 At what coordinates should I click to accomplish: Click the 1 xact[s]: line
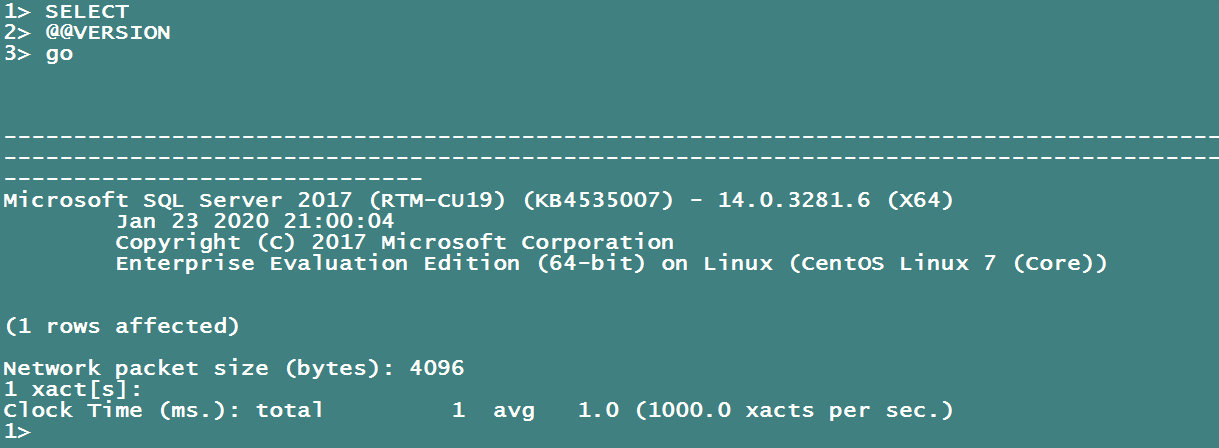tap(73, 389)
